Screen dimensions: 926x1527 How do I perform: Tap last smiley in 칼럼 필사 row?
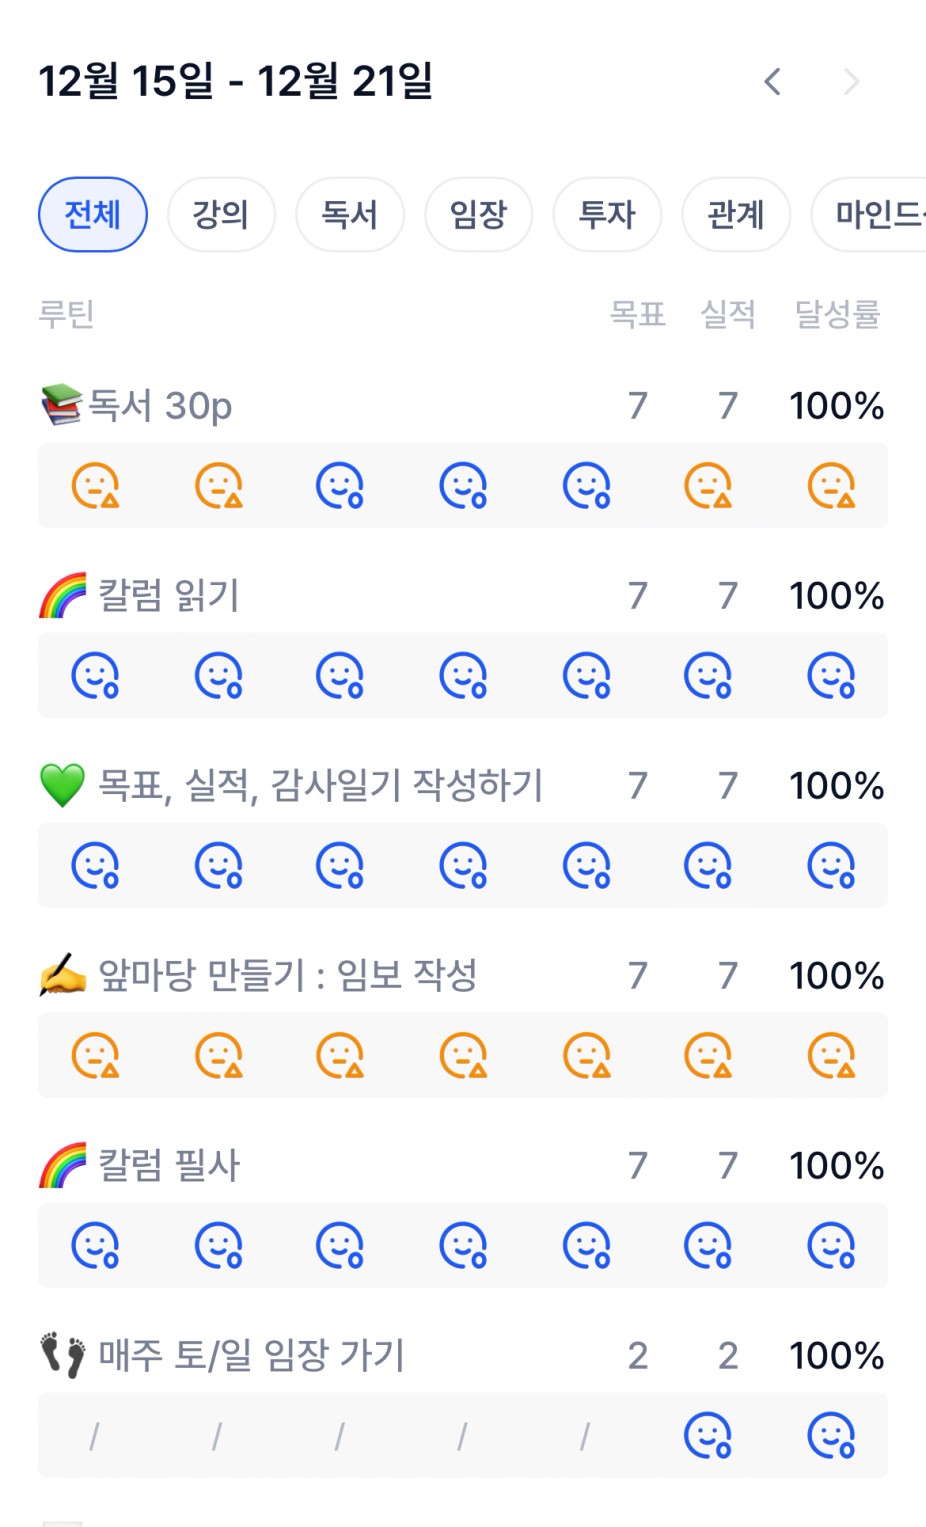[x=831, y=1246]
